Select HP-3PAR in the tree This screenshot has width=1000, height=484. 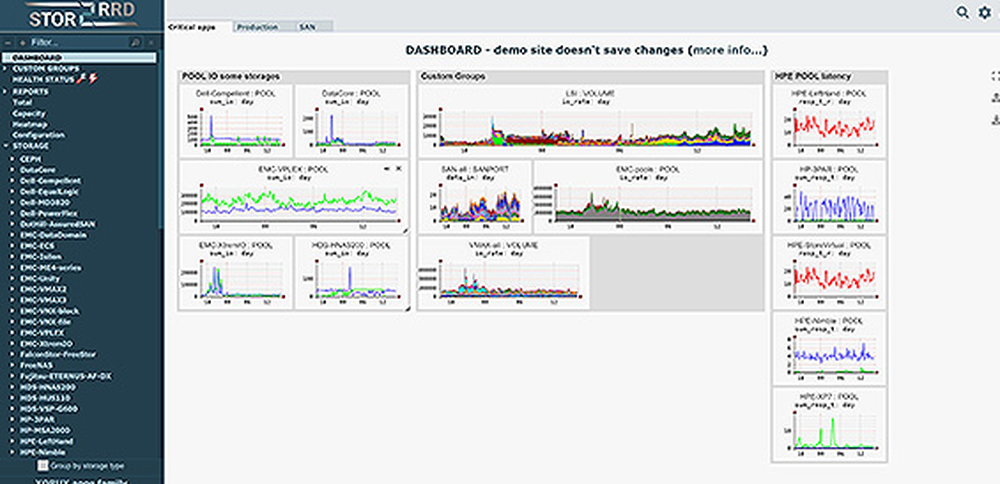coord(38,420)
